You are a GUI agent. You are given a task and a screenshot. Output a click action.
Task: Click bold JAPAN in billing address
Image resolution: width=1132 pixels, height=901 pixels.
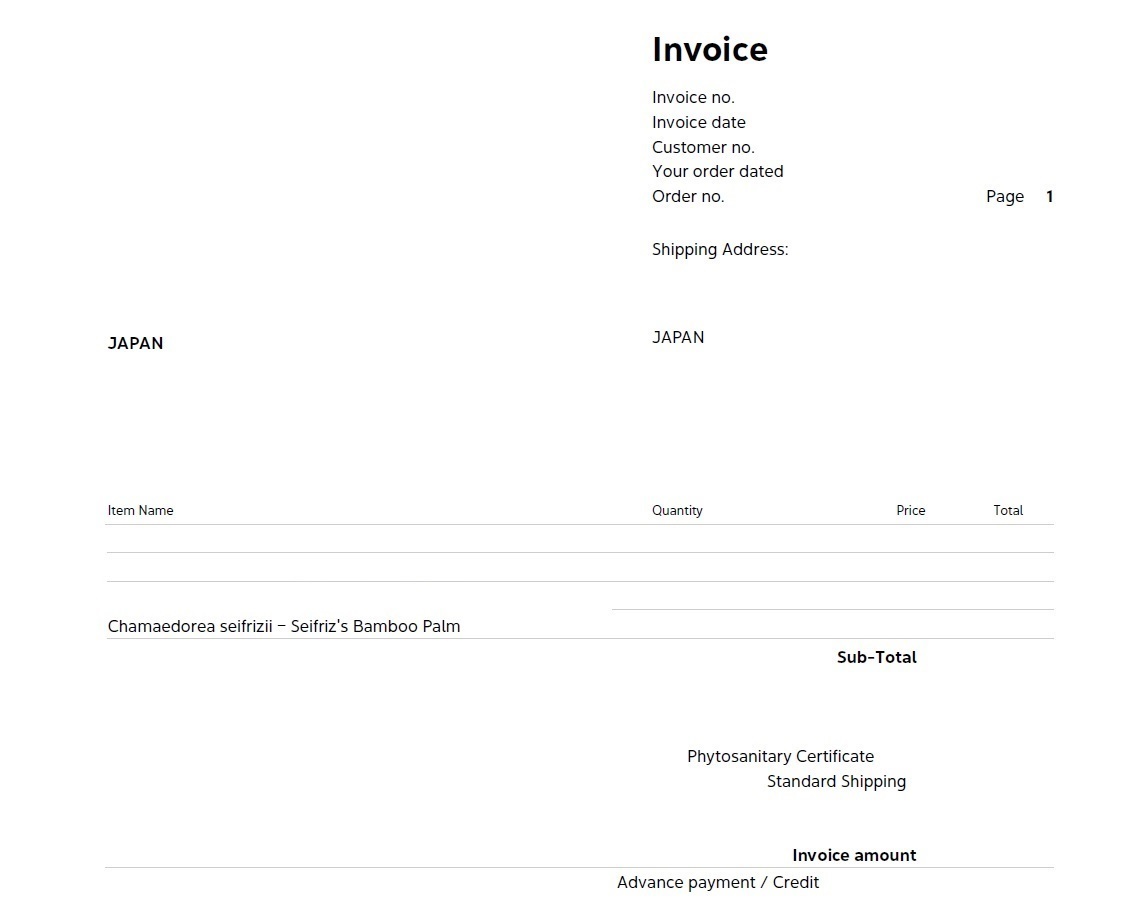point(136,344)
